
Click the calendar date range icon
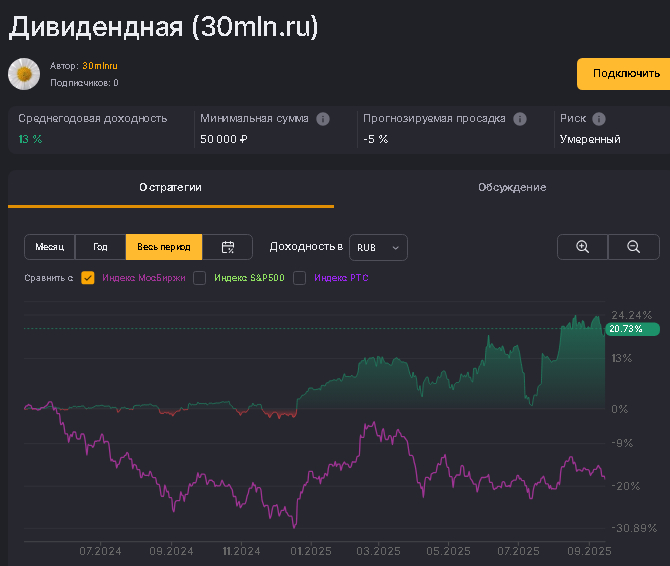(228, 247)
